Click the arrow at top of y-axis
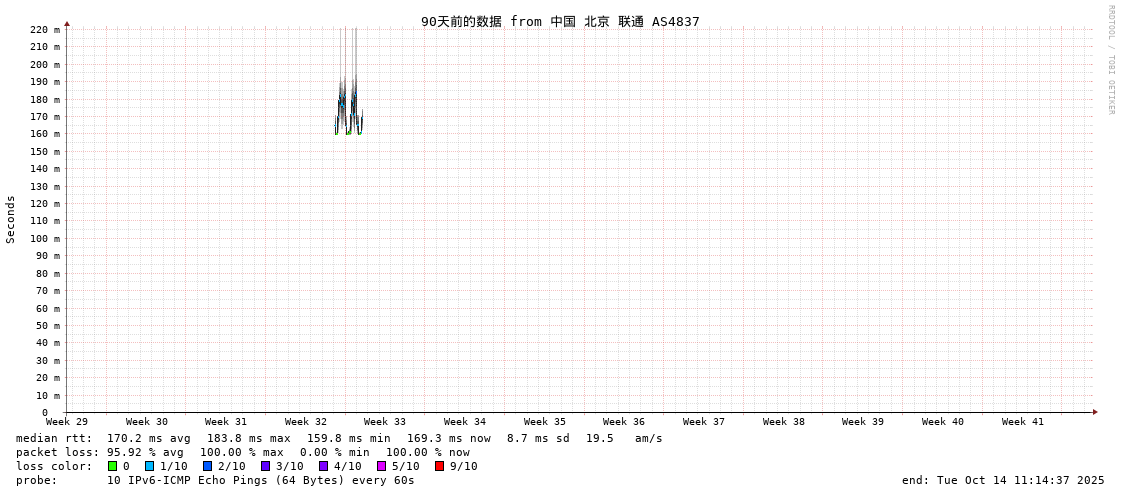 [x=67, y=23]
